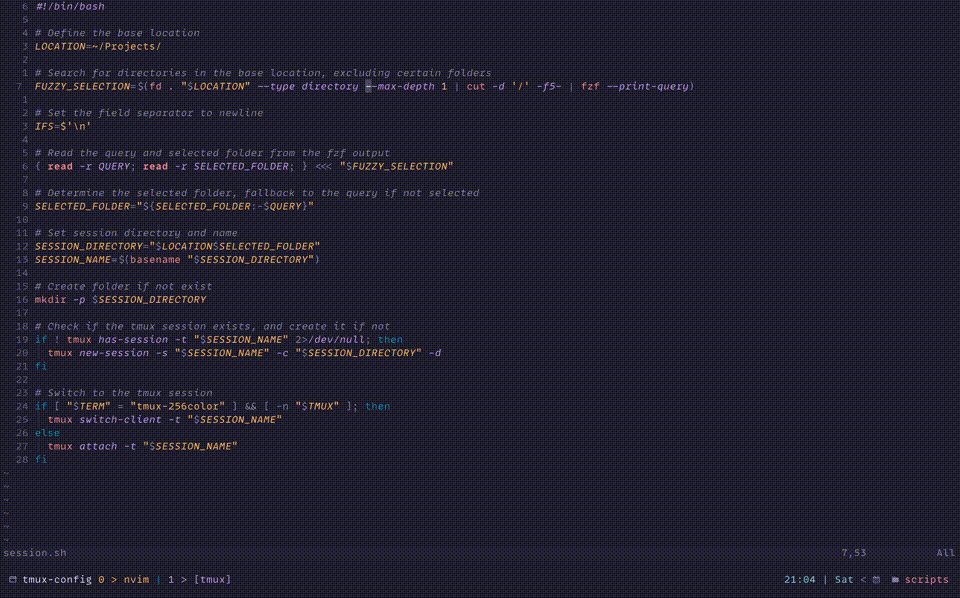
Task: Click the All scroll position indicator
Action: (945, 552)
